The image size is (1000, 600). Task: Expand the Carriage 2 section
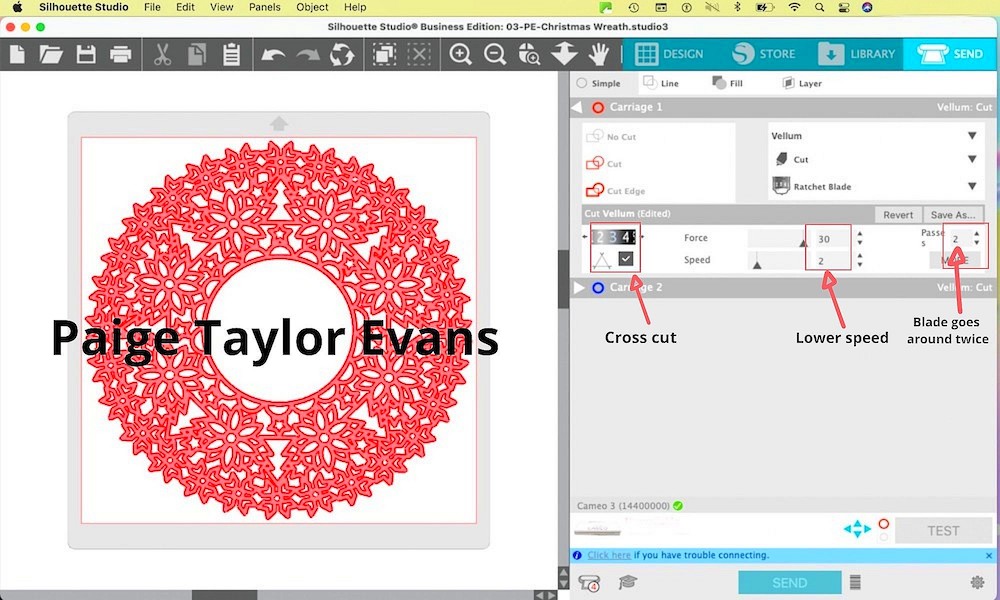[579, 288]
